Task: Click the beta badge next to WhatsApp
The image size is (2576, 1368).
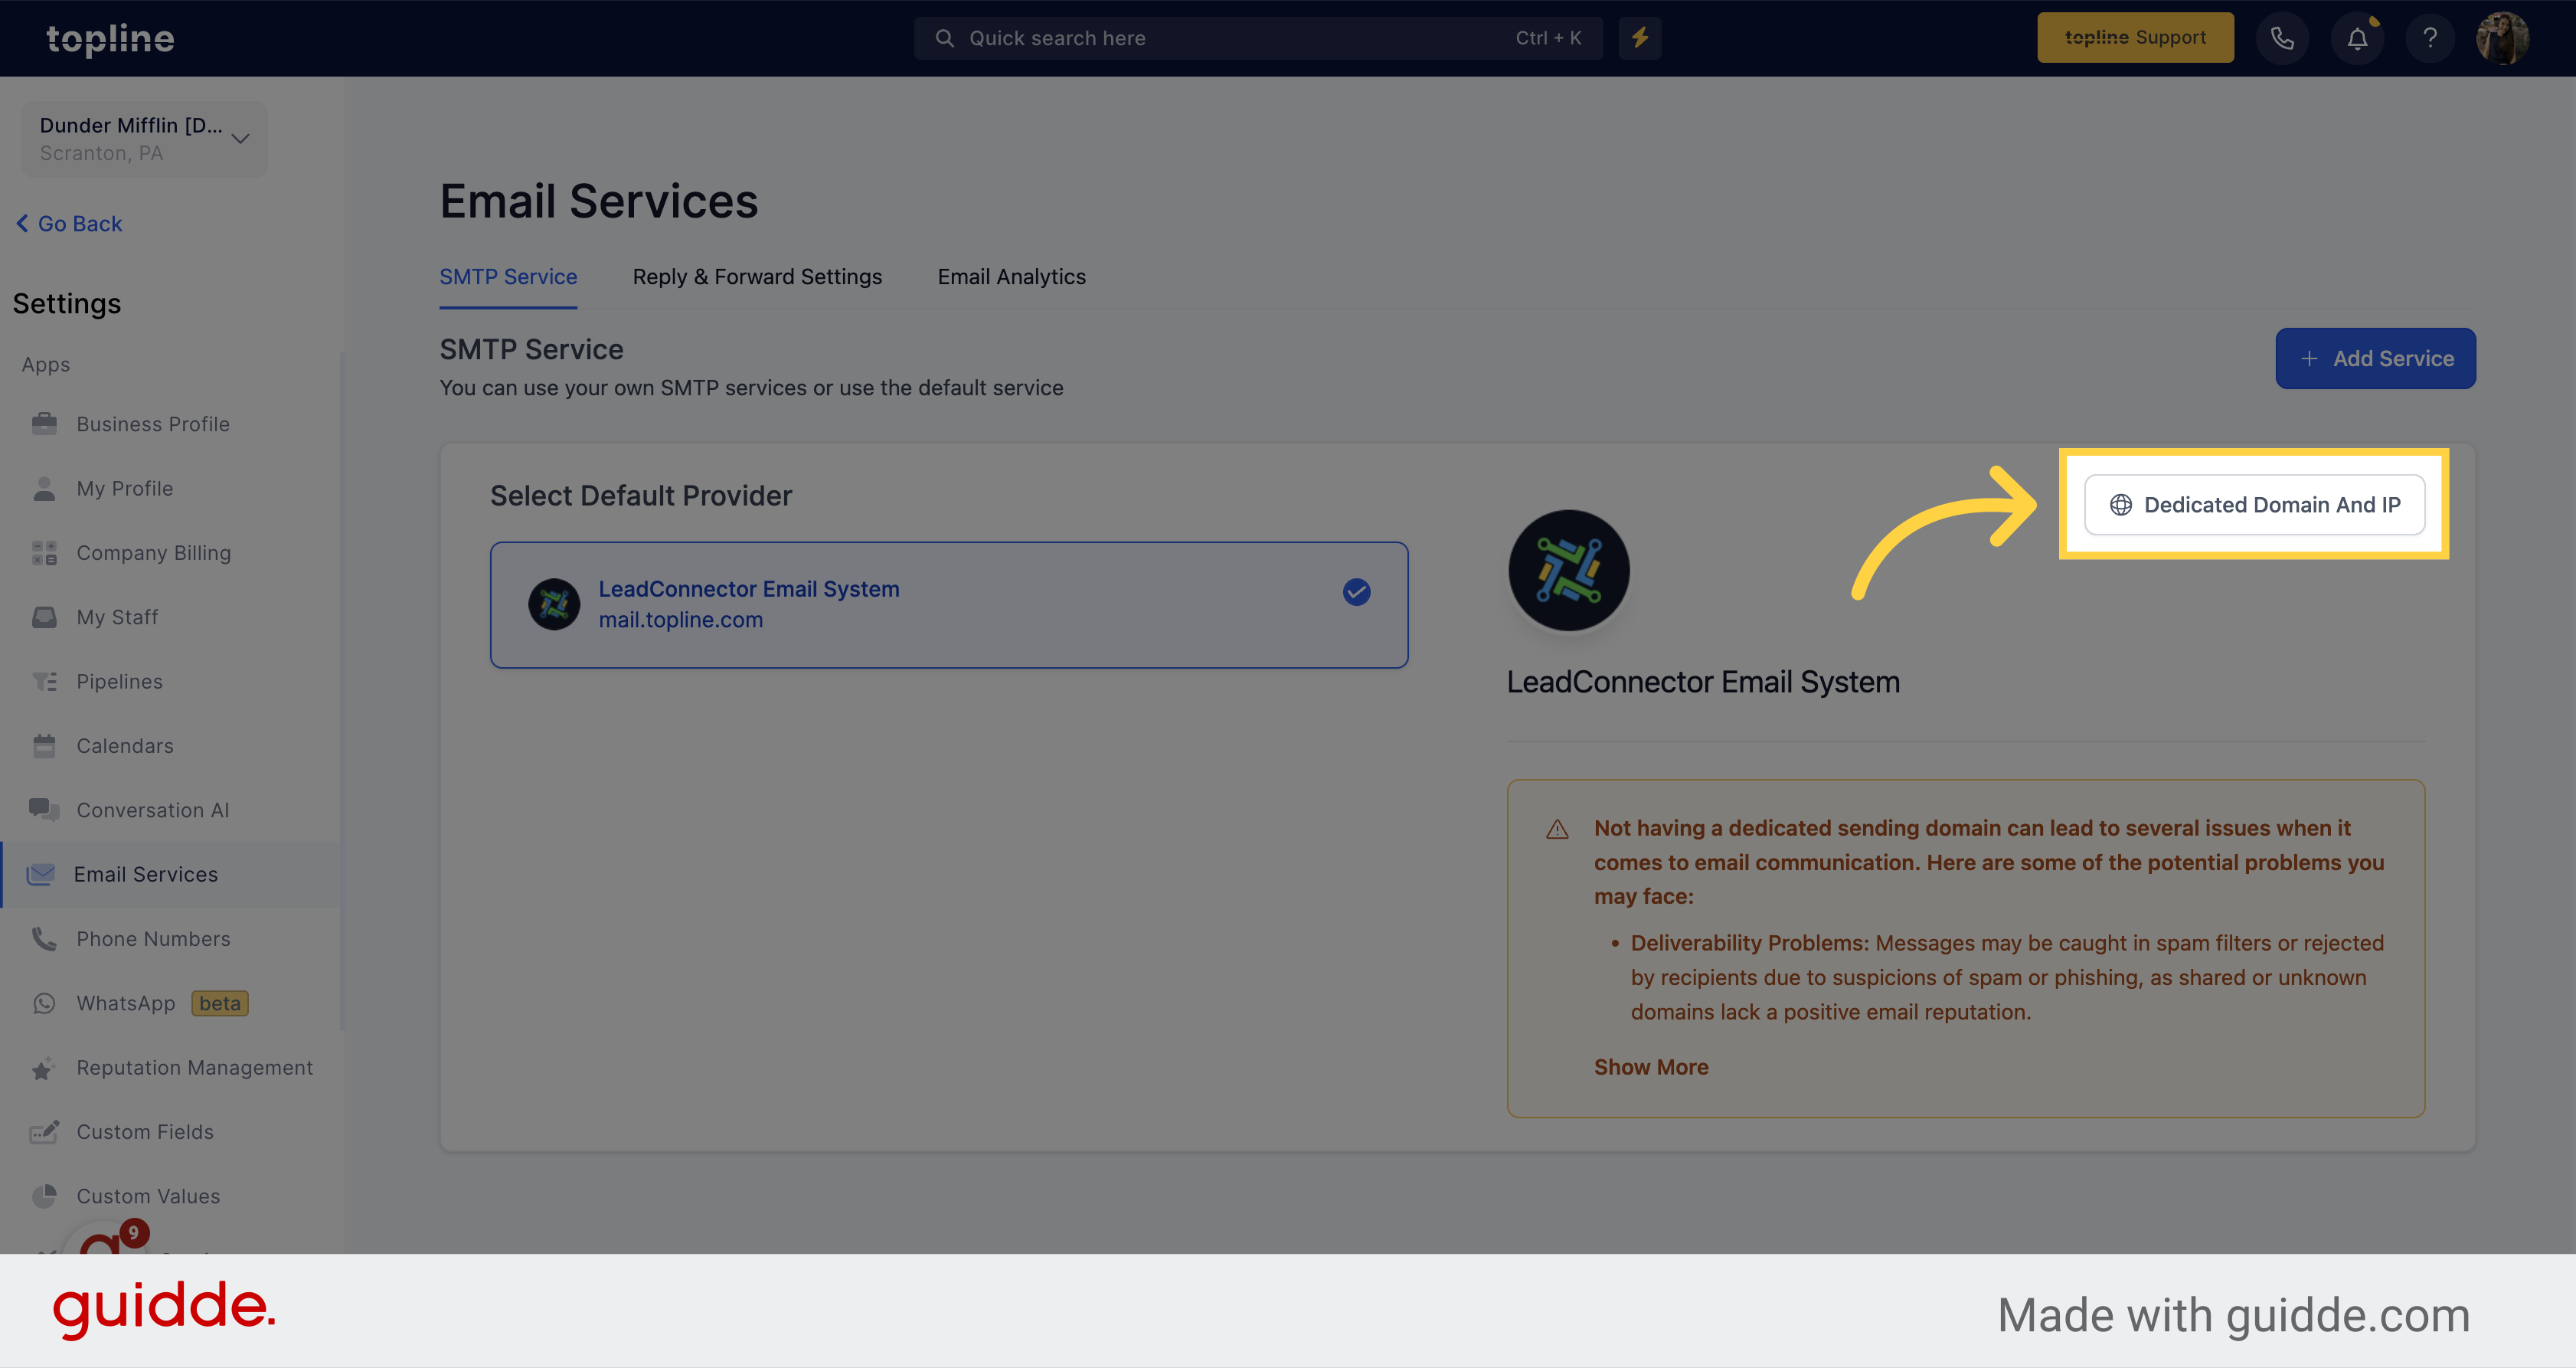Action: (x=220, y=1003)
